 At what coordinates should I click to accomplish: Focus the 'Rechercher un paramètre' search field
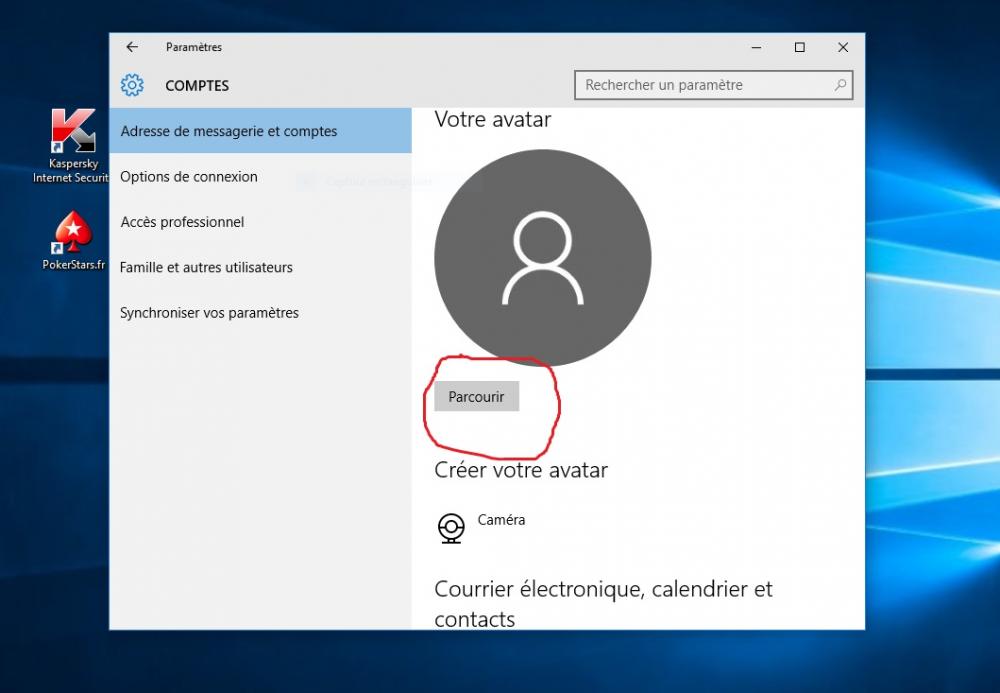click(x=705, y=85)
